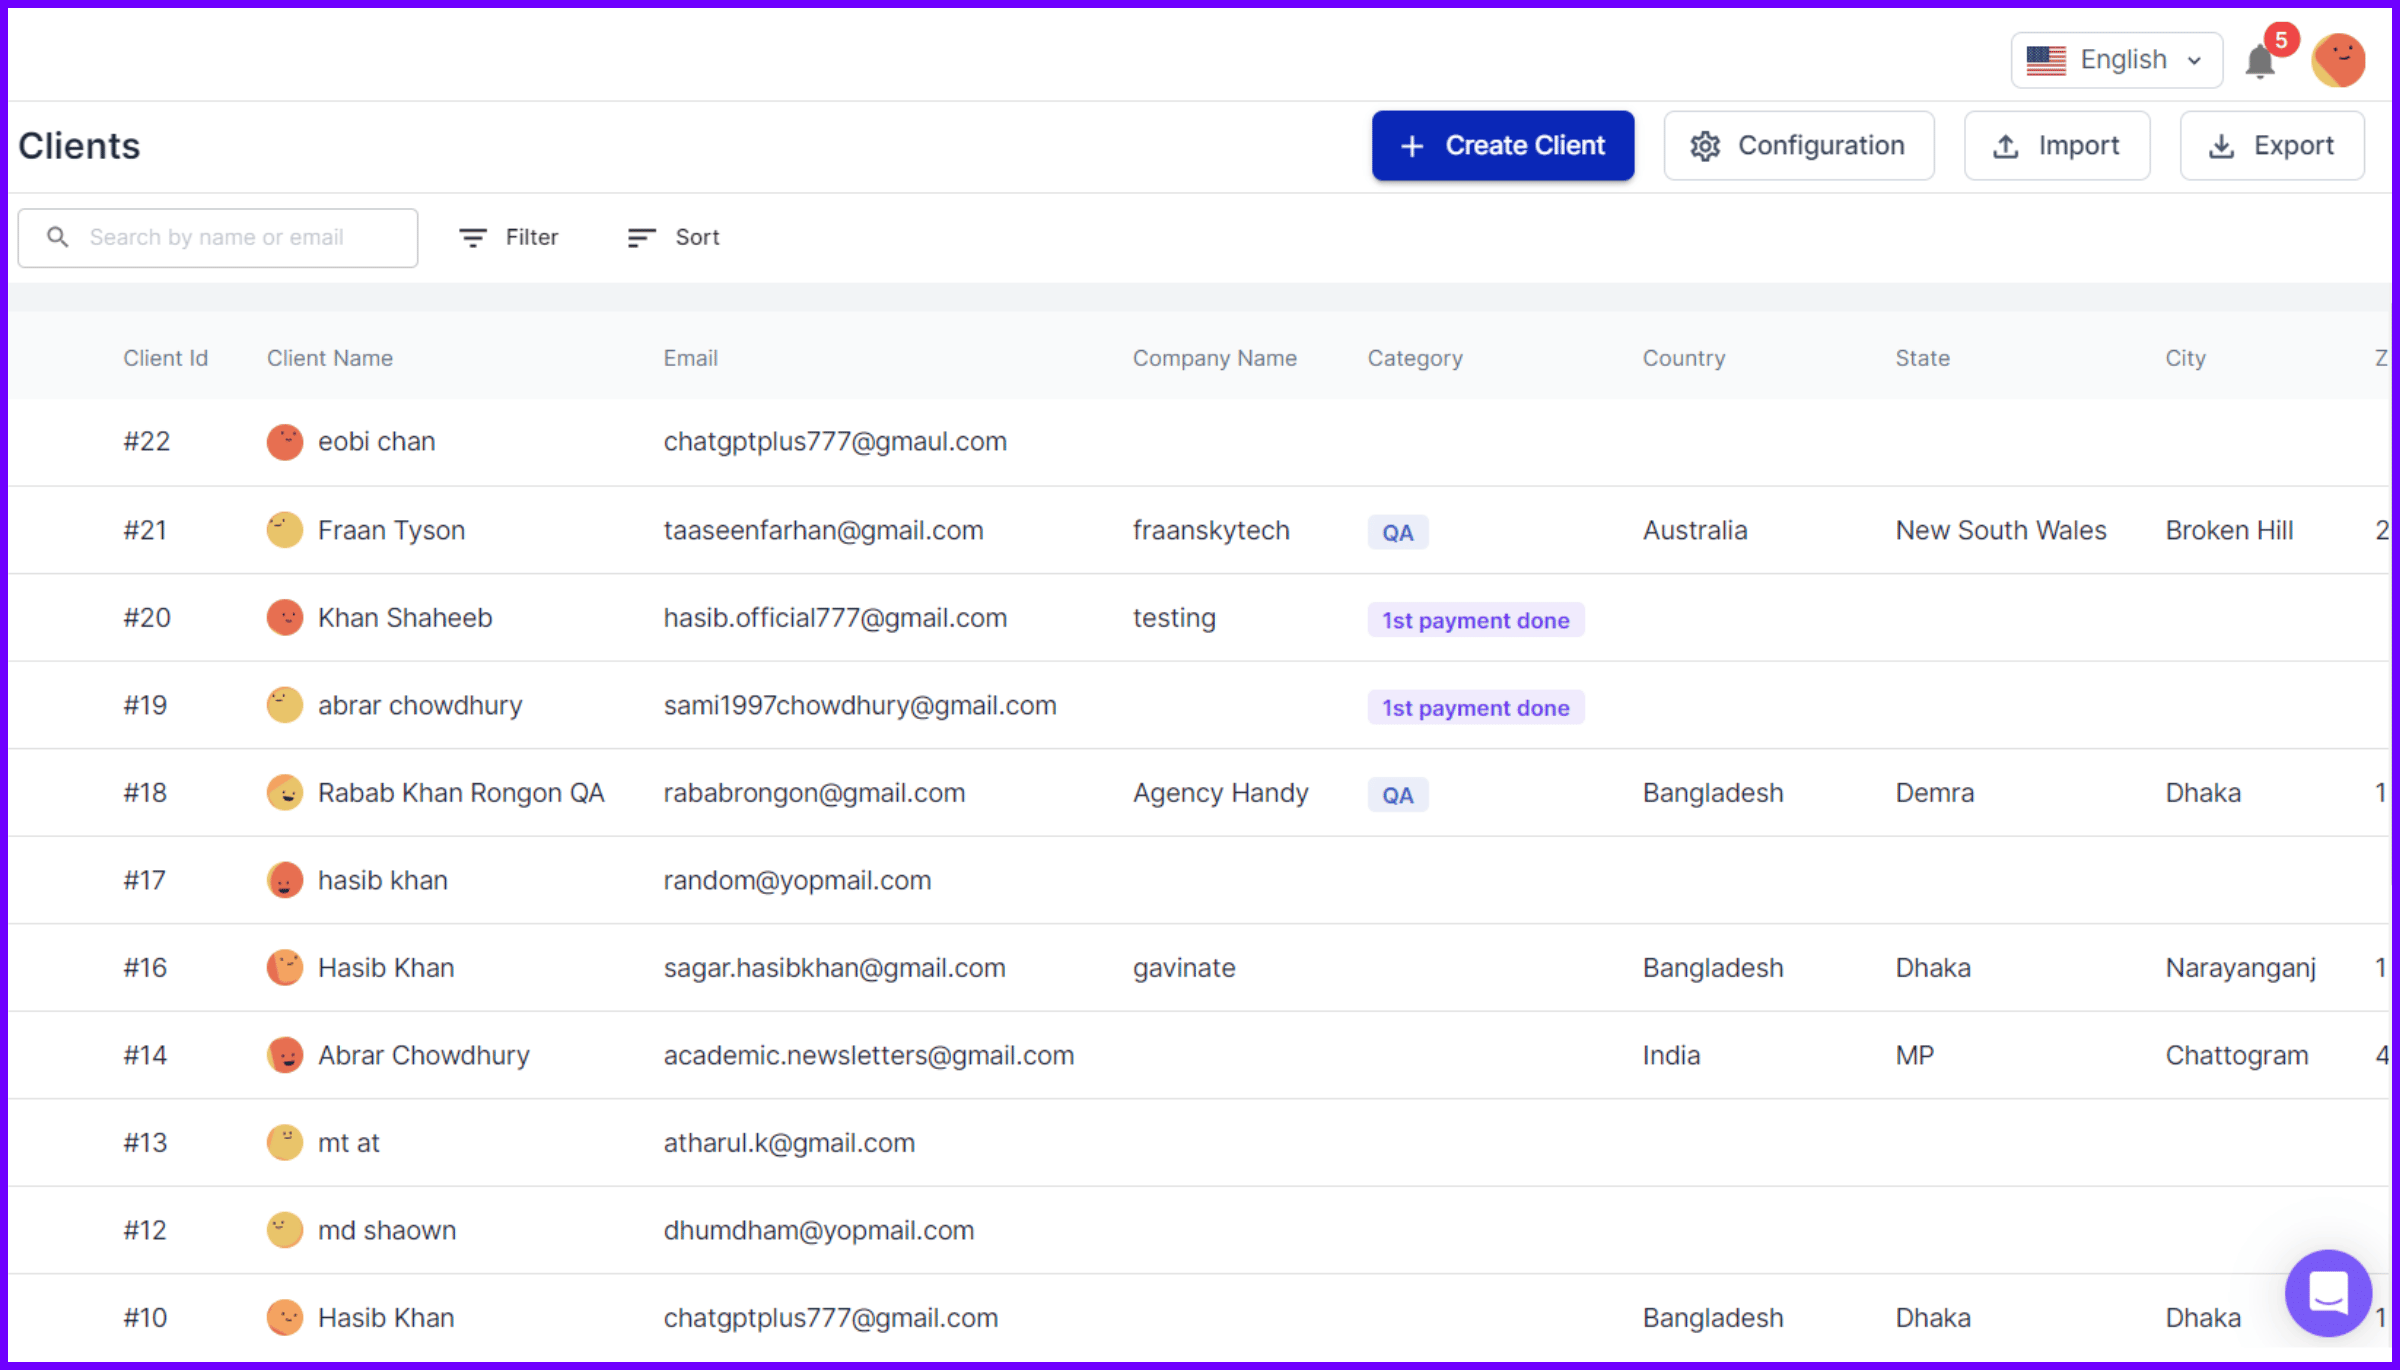This screenshot has height=1370, width=2400.
Task: Click the Client Name column header
Action: pyautogui.click(x=329, y=358)
